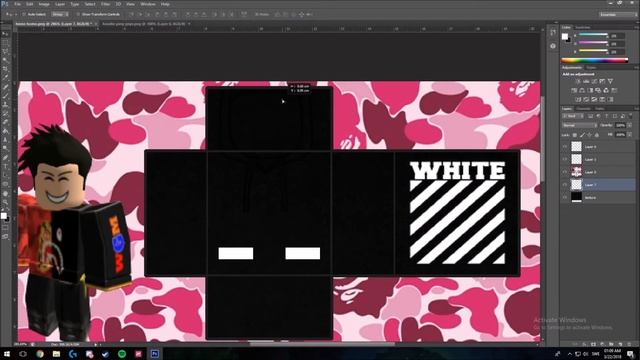Open the Filter menu

click(x=105, y=4)
